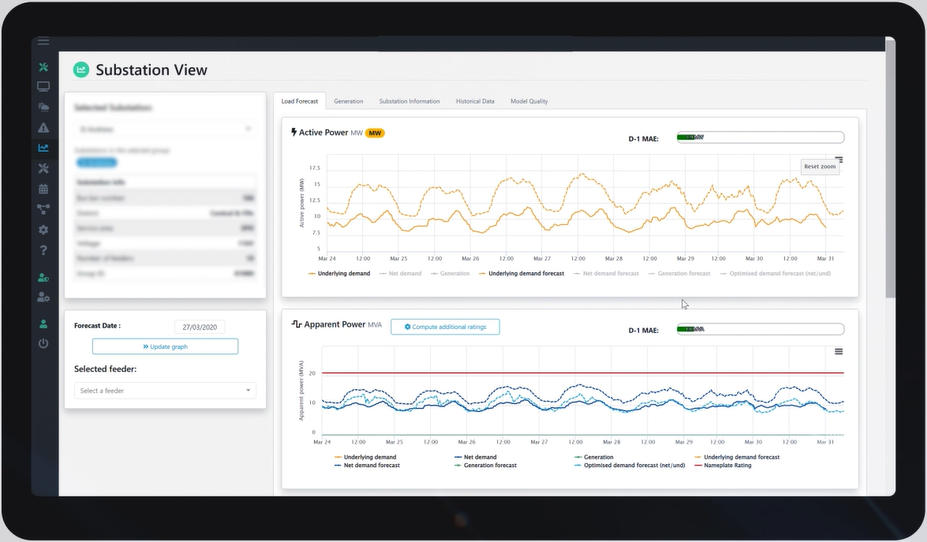Open the Select a feeder dropdown
Screen dimensions: 927x542
click(165, 391)
